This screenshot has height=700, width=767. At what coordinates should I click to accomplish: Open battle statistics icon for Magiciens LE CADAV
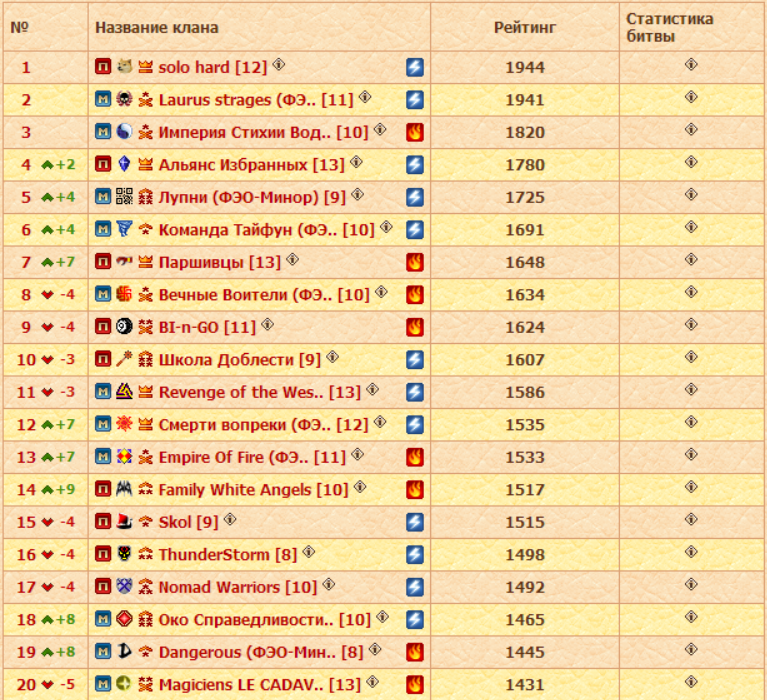click(x=691, y=682)
